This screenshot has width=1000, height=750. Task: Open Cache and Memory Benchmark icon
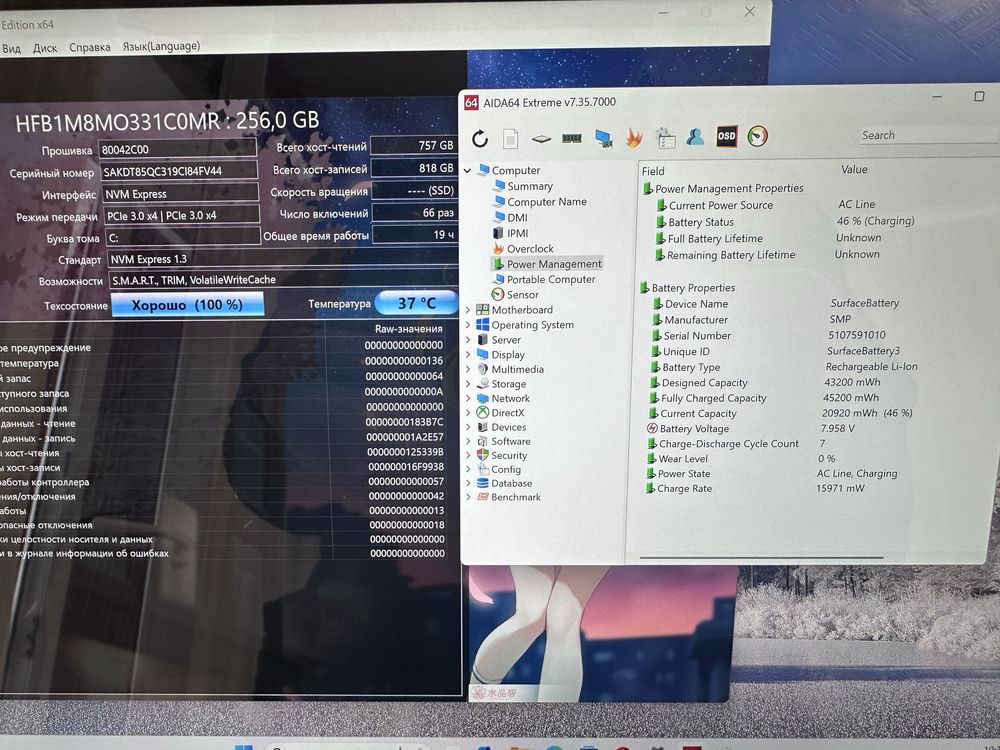pyautogui.click(x=571, y=138)
